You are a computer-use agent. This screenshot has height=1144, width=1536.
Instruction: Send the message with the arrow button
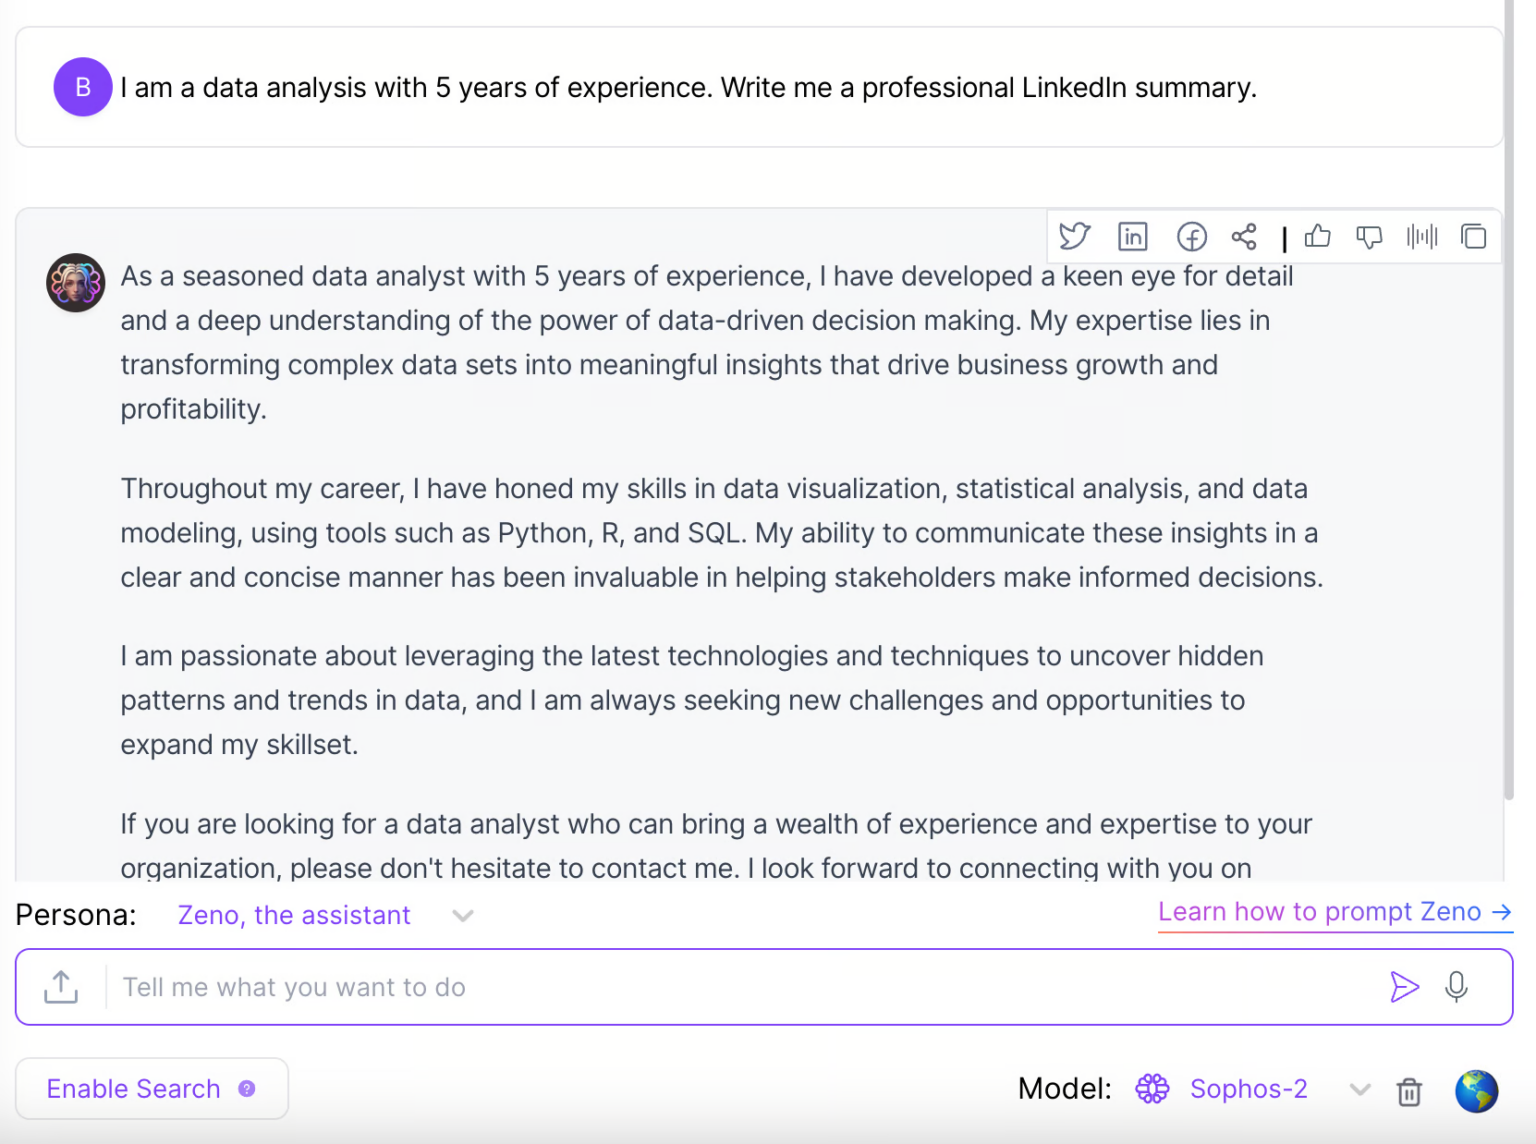[1405, 987]
